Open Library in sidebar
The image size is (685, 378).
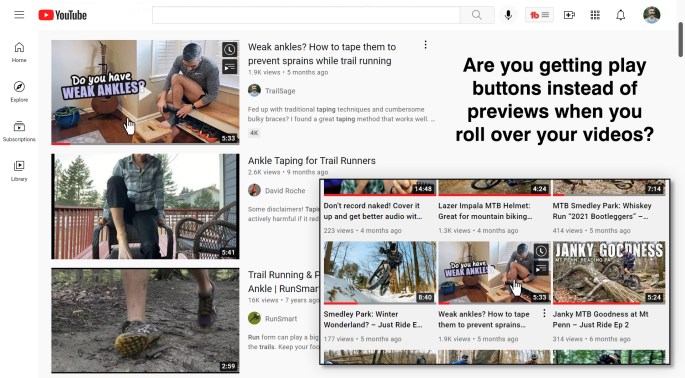tap(19, 171)
